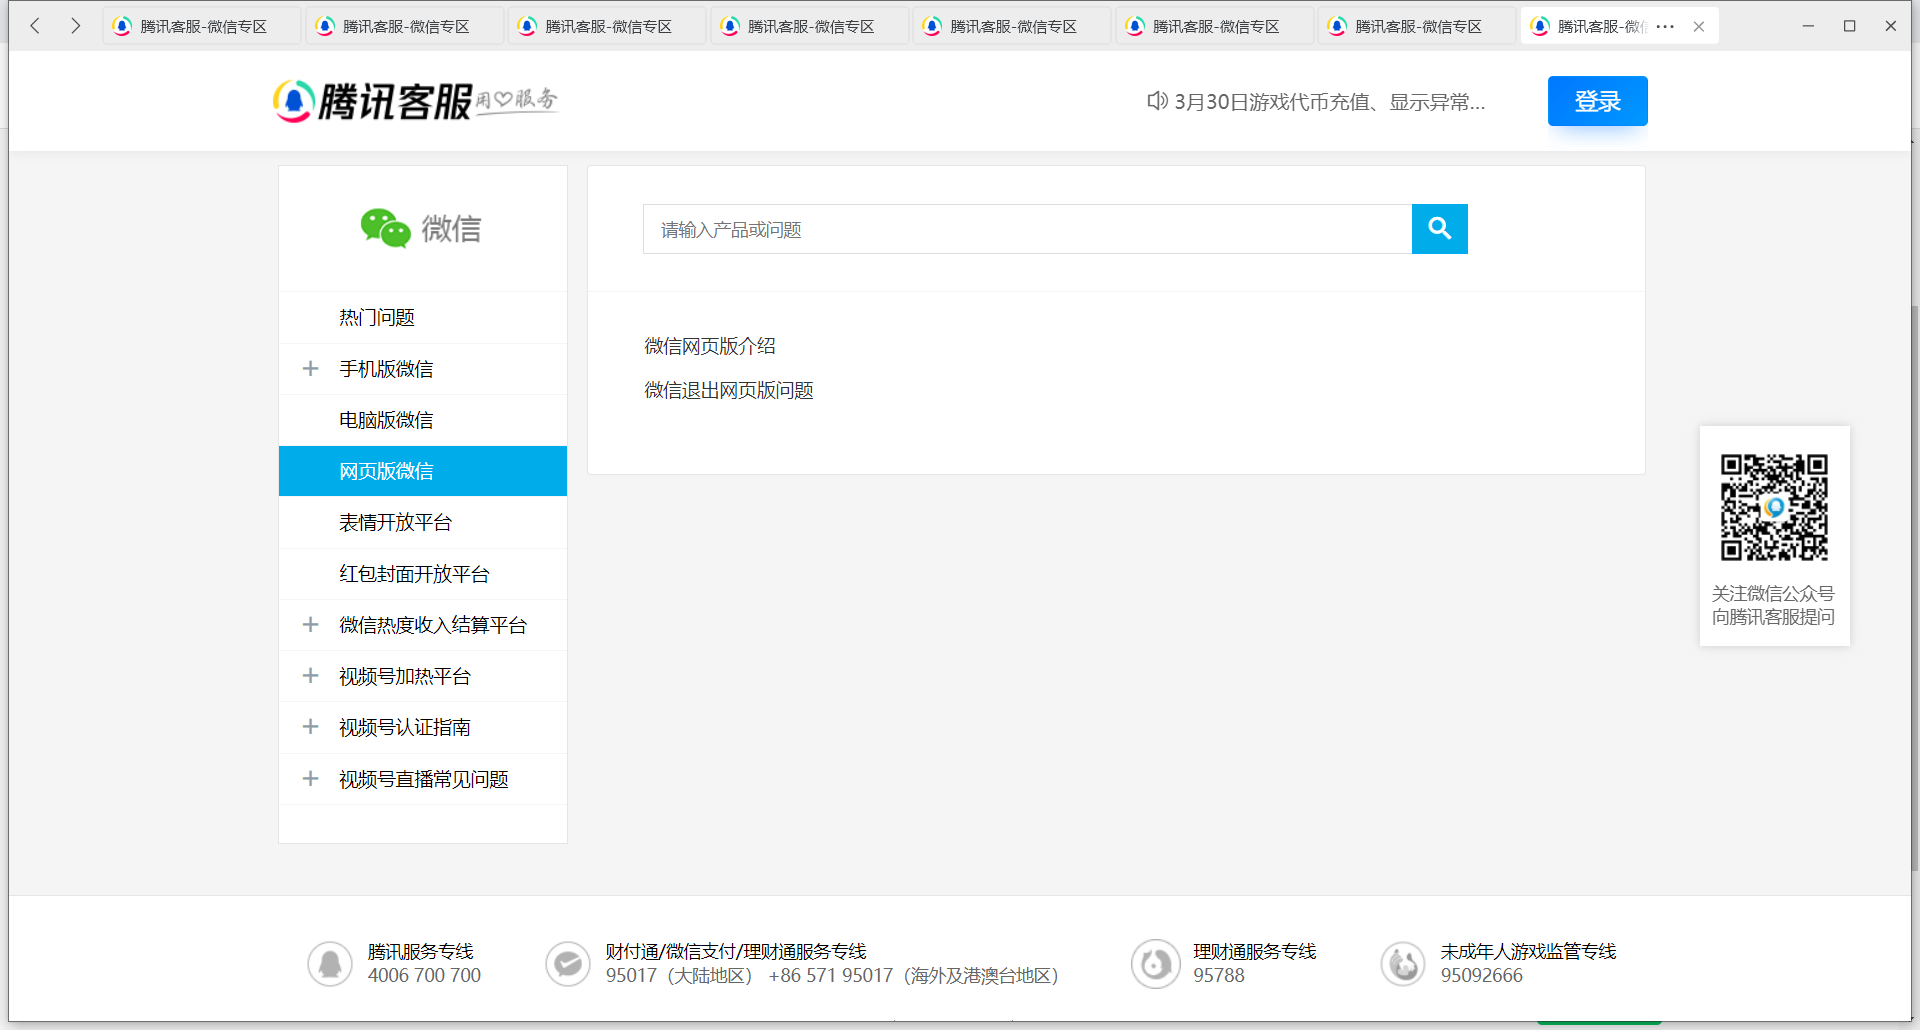Click the 登录 login button
Screen dimensions: 1920x1030
[x=1598, y=101]
